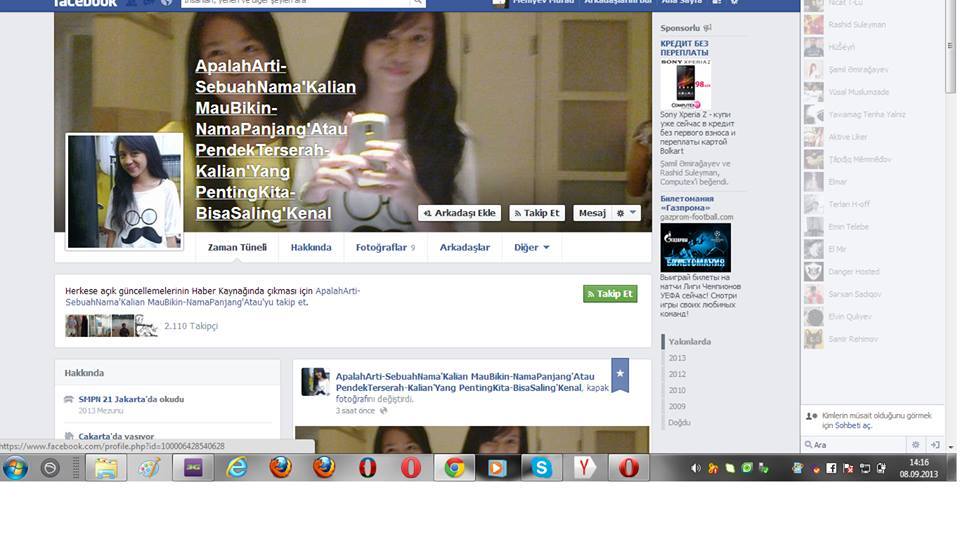
Task: Open the privacy shortcuts lock icon in top bar
Action: tap(717, 2)
